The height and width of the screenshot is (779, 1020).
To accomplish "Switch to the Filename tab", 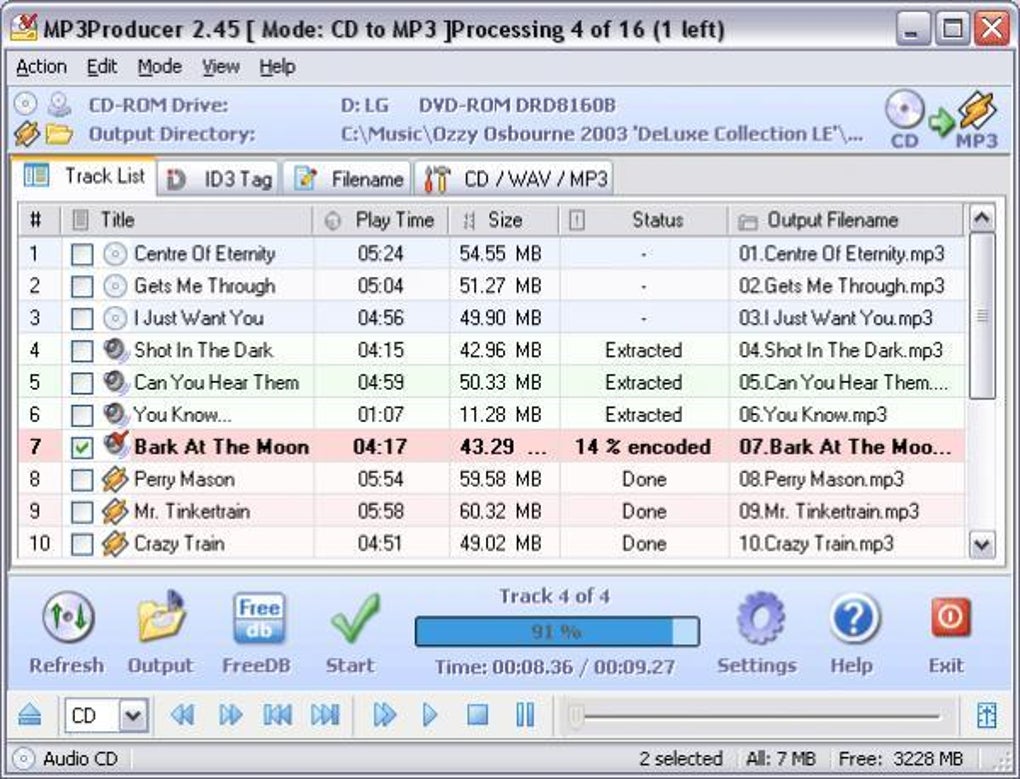I will (349, 179).
